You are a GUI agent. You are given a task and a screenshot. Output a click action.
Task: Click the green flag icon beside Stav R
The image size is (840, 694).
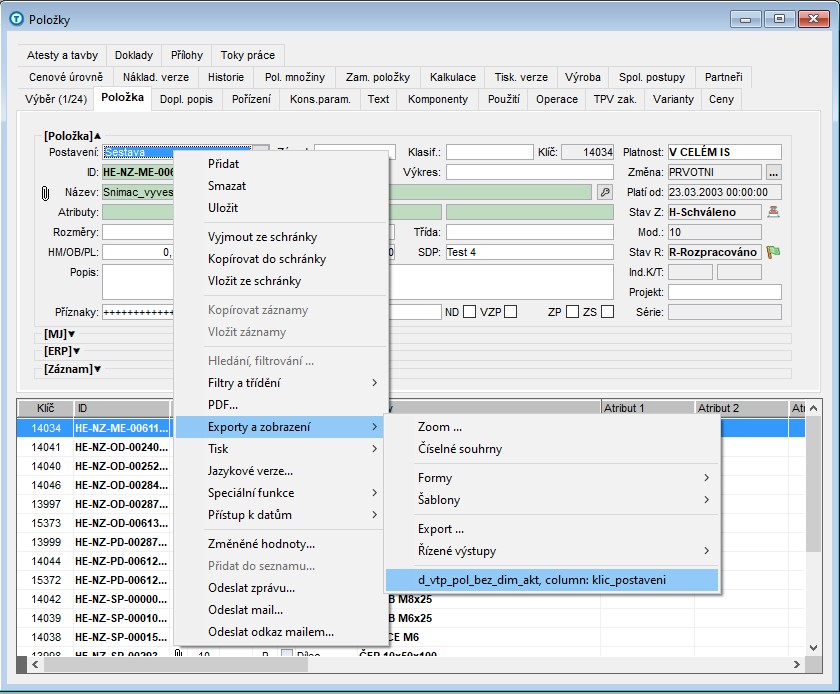[773, 252]
